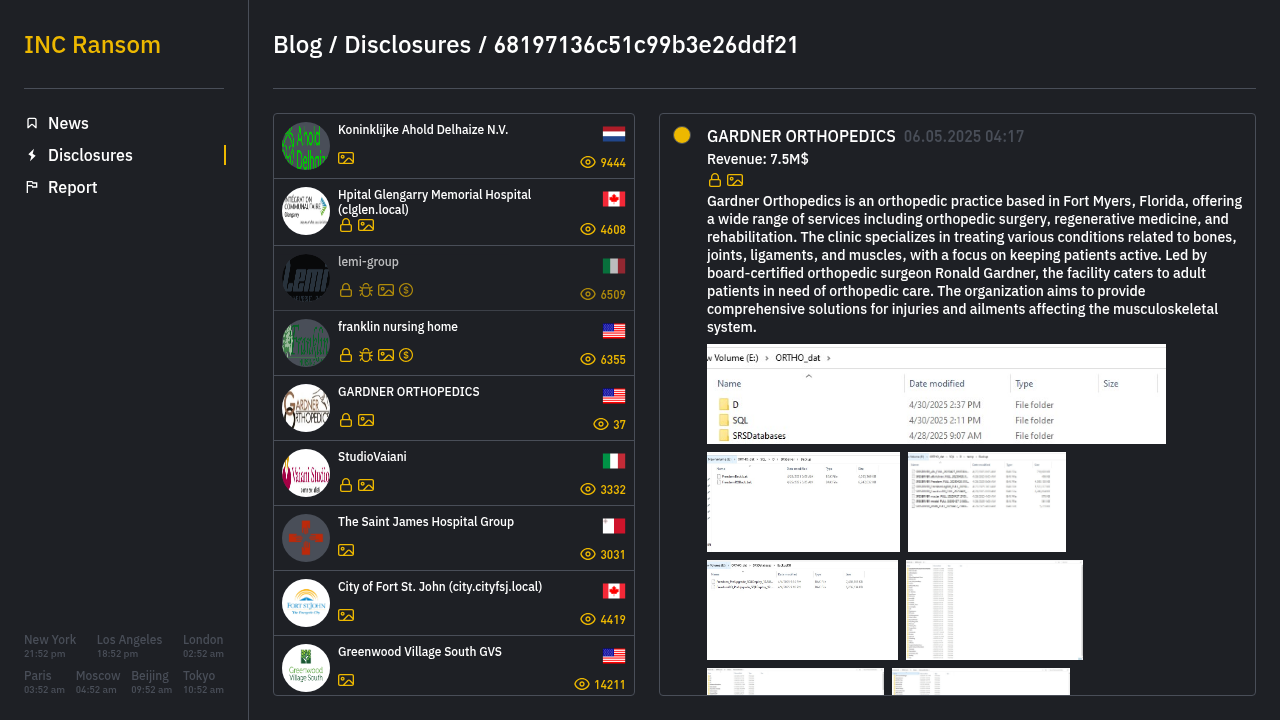1280x720 pixels.
Task: Click views eye icon showing 4608
Action: (588, 229)
